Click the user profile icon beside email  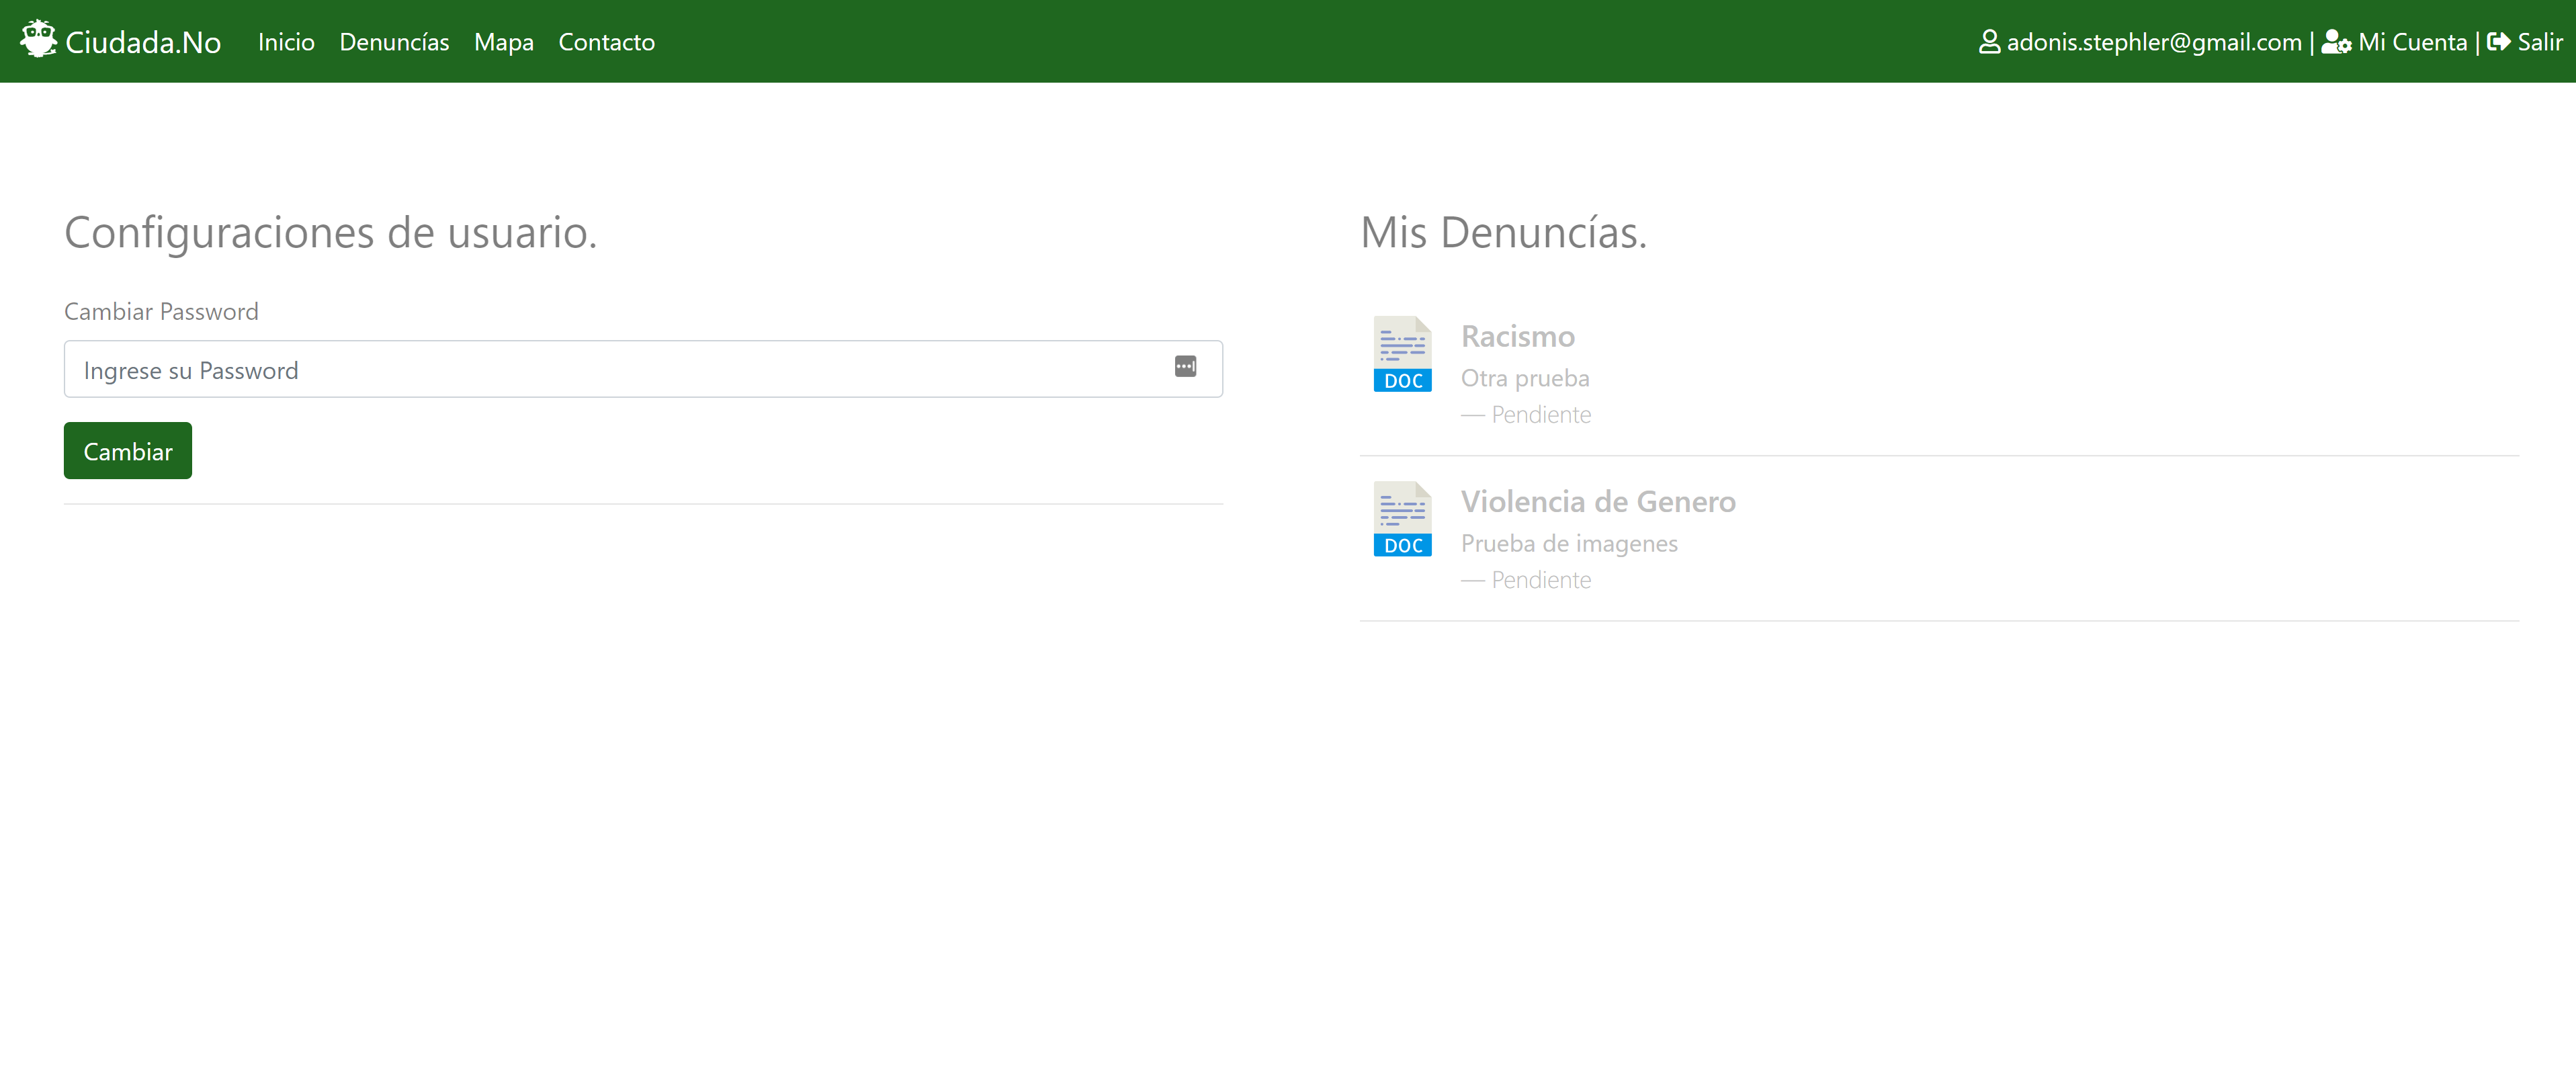1989,42
